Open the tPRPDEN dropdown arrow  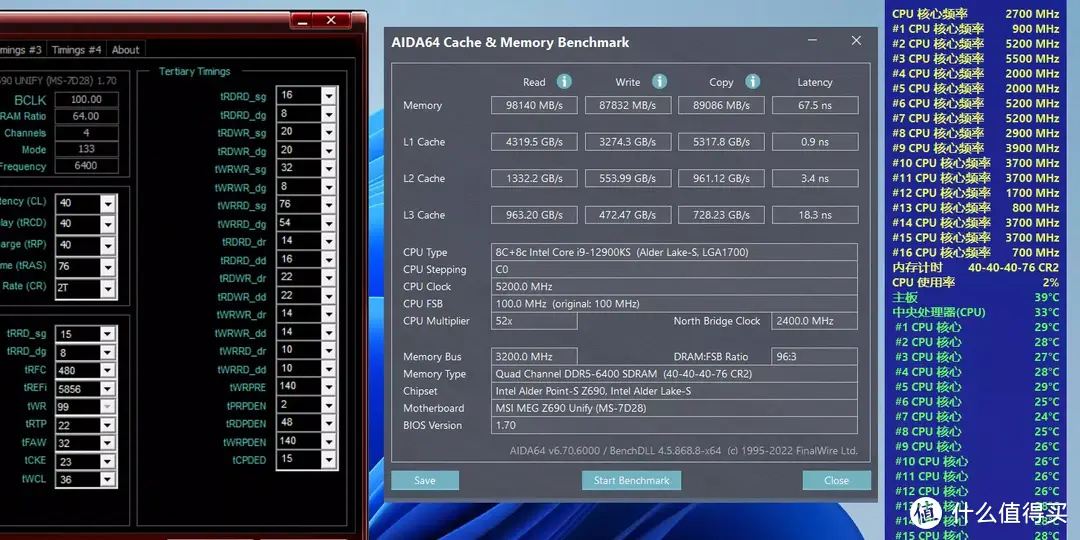pos(329,406)
